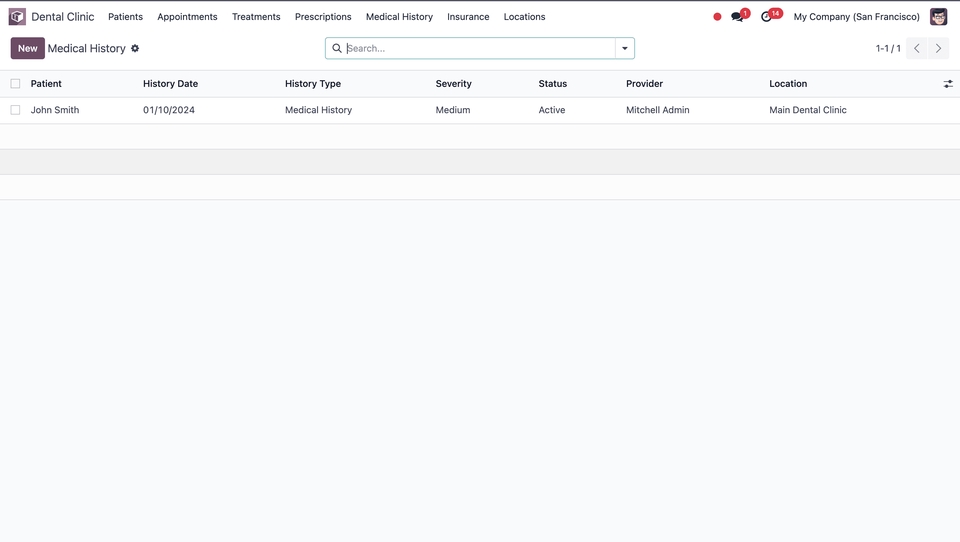Open the activities clock icon

pos(768,16)
